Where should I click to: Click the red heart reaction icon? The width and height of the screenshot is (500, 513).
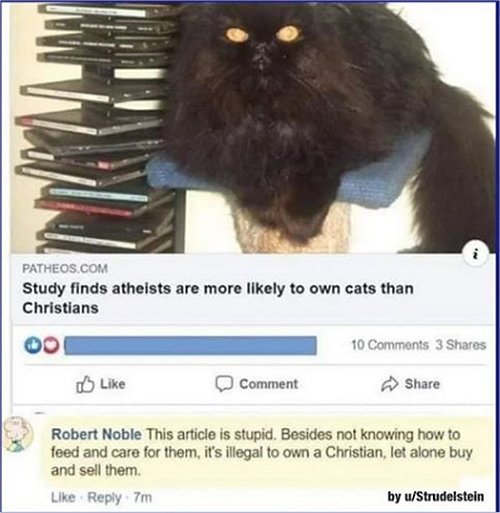(x=50, y=346)
